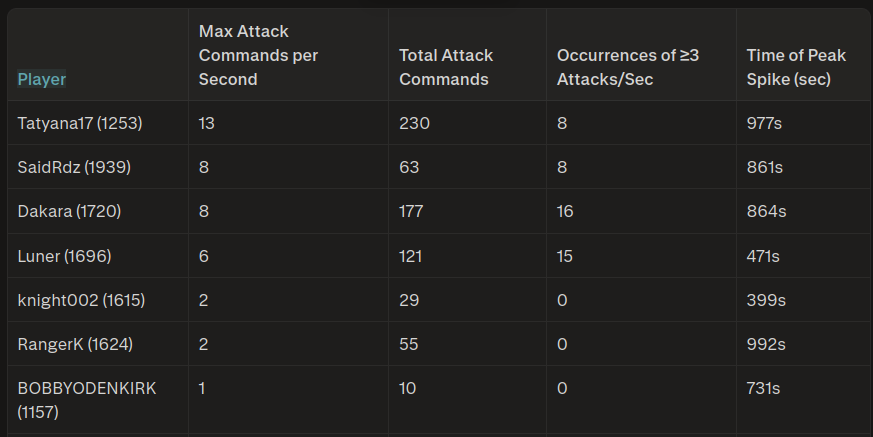
Task: Click the Dakara (1720) player cell
Action: (70, 211)
